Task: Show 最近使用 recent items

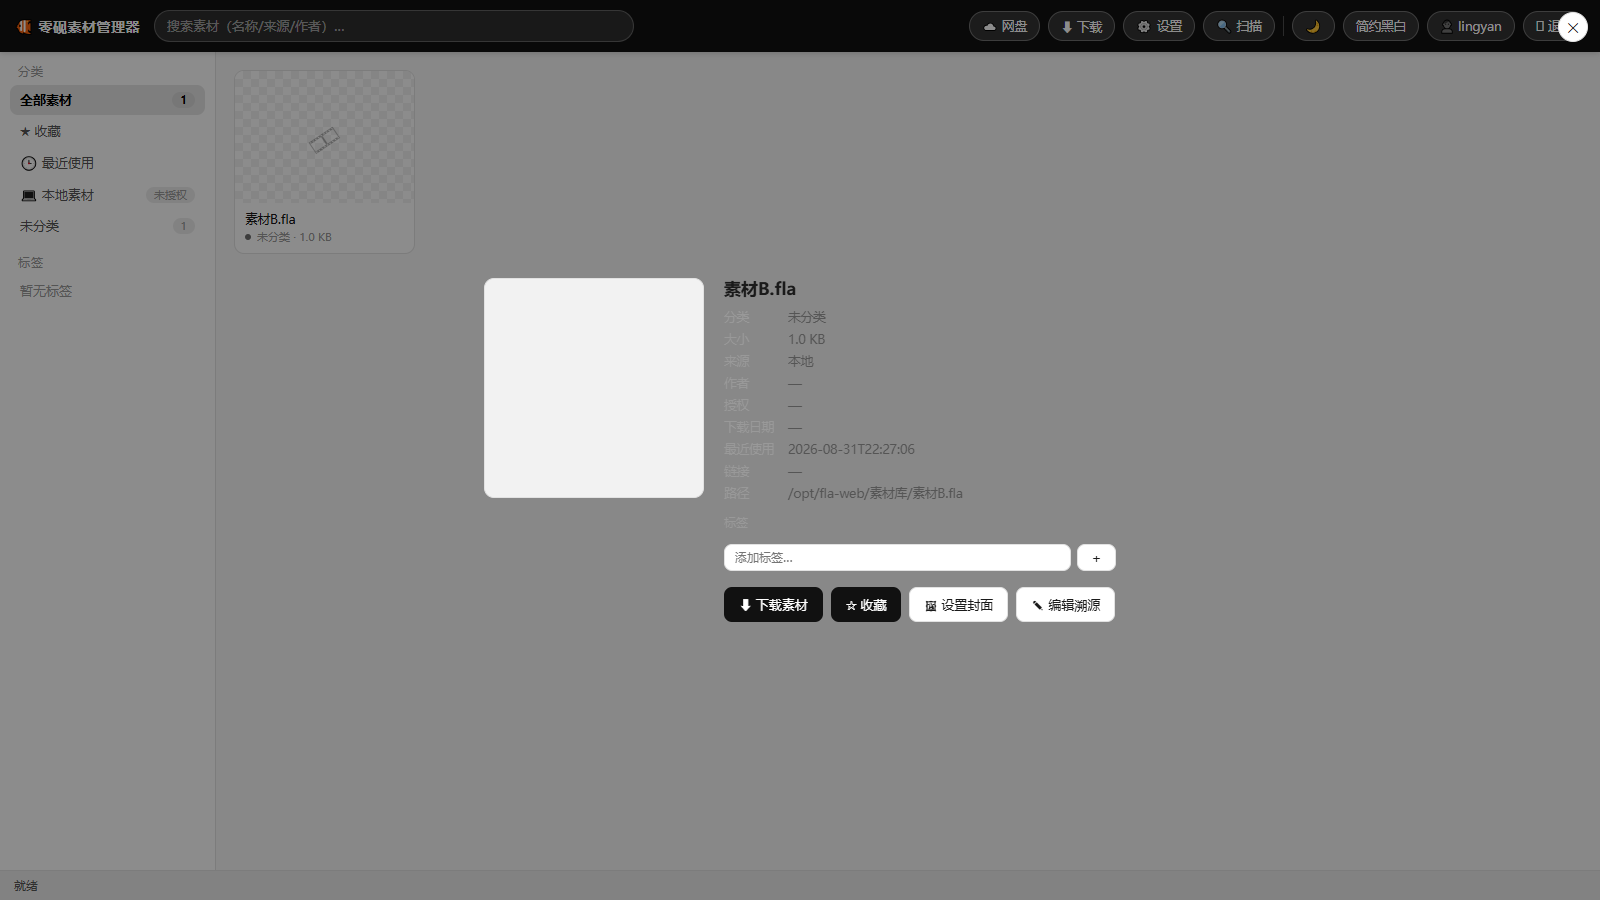Action: (107, 163)
